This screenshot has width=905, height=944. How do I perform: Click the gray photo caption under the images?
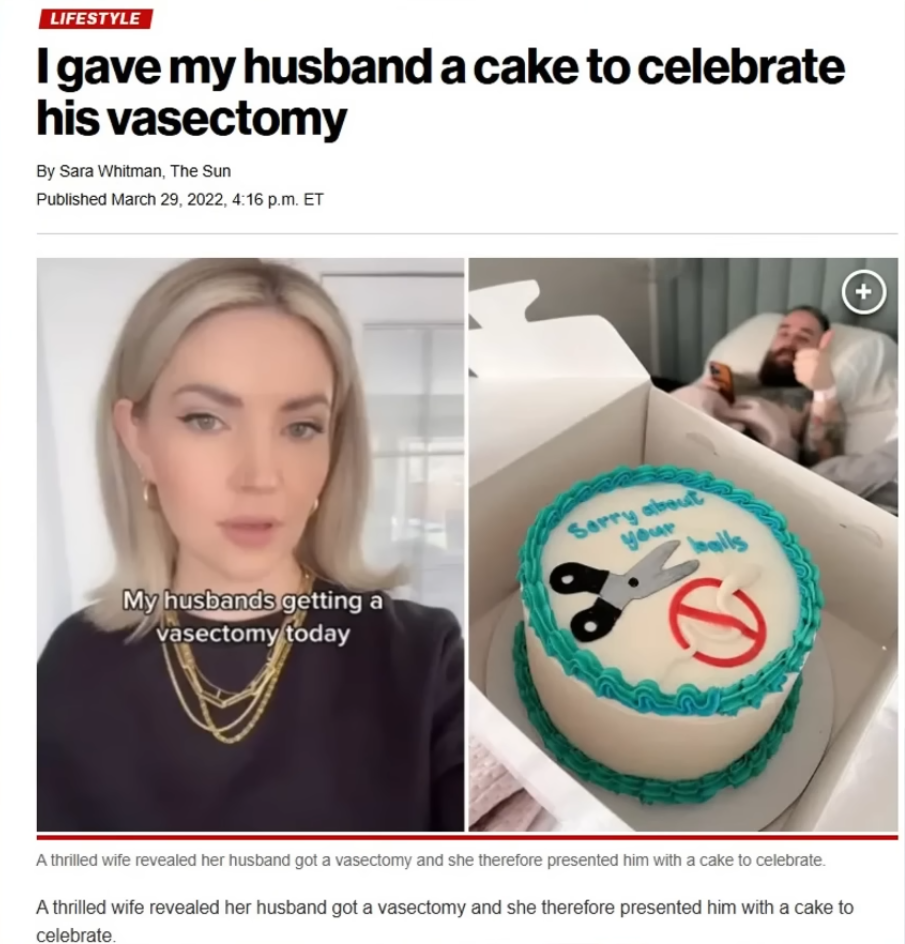click(x=431, y=860)
